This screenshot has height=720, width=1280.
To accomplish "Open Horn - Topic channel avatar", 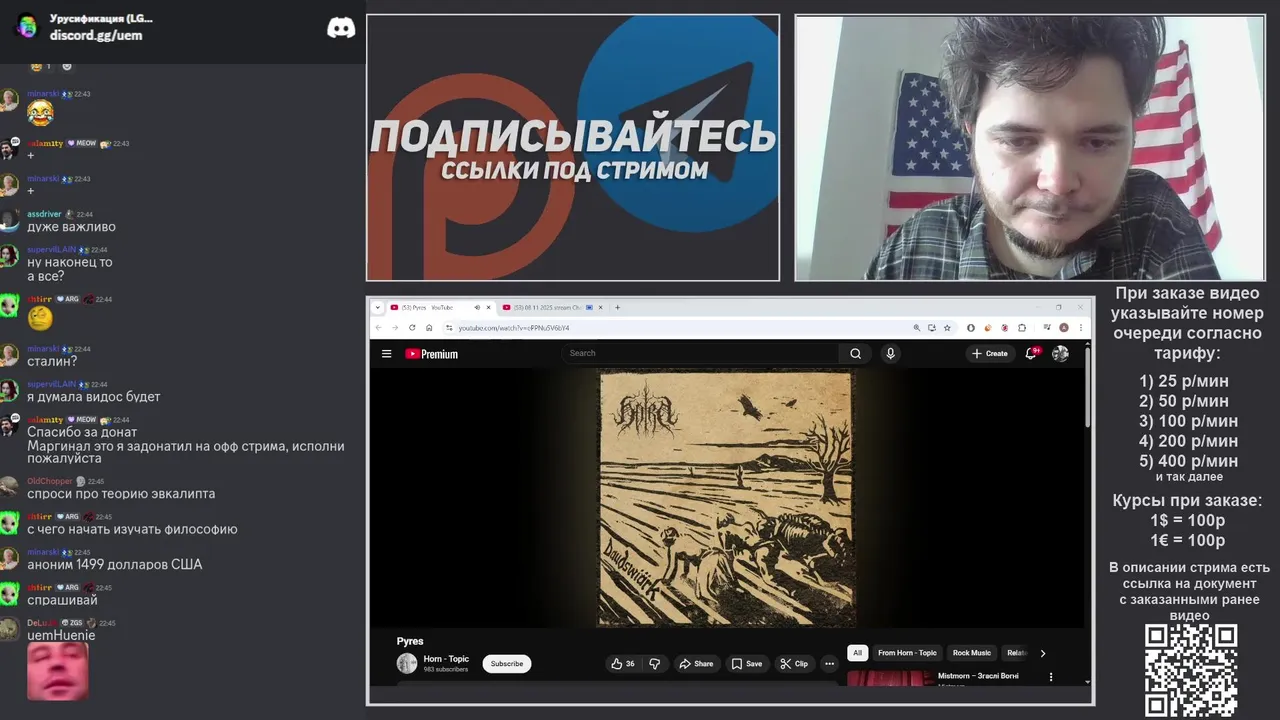I will point(407,663).
